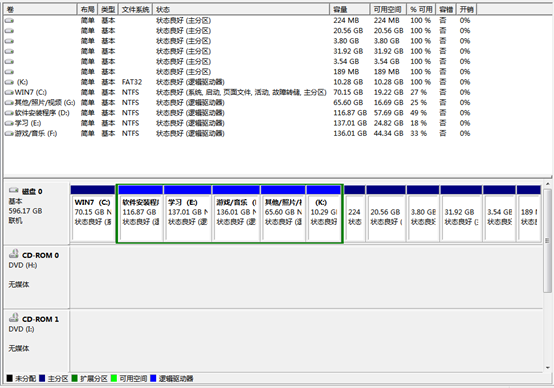This screenshot has width=554, height=388.
Task: Select the 31.92 GB partition block in disk map
Action: point(461,214)
